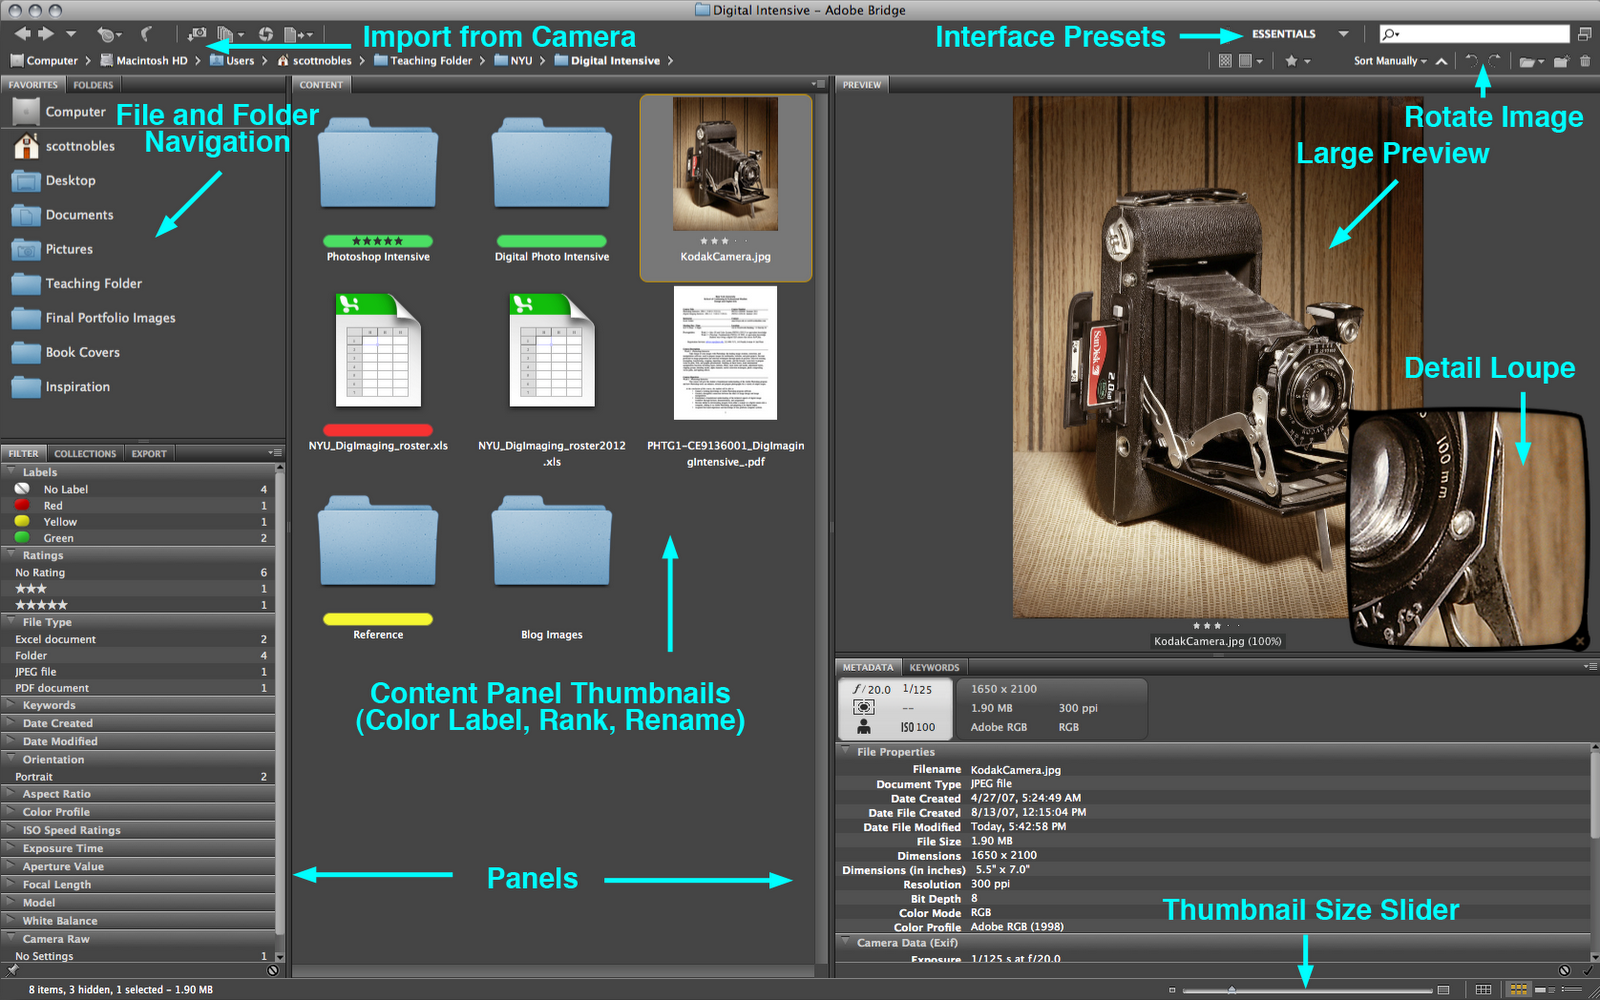
Task: Open the Essentials workspace dropdown
Action: pyautogui.click(x=1343, y=33)
